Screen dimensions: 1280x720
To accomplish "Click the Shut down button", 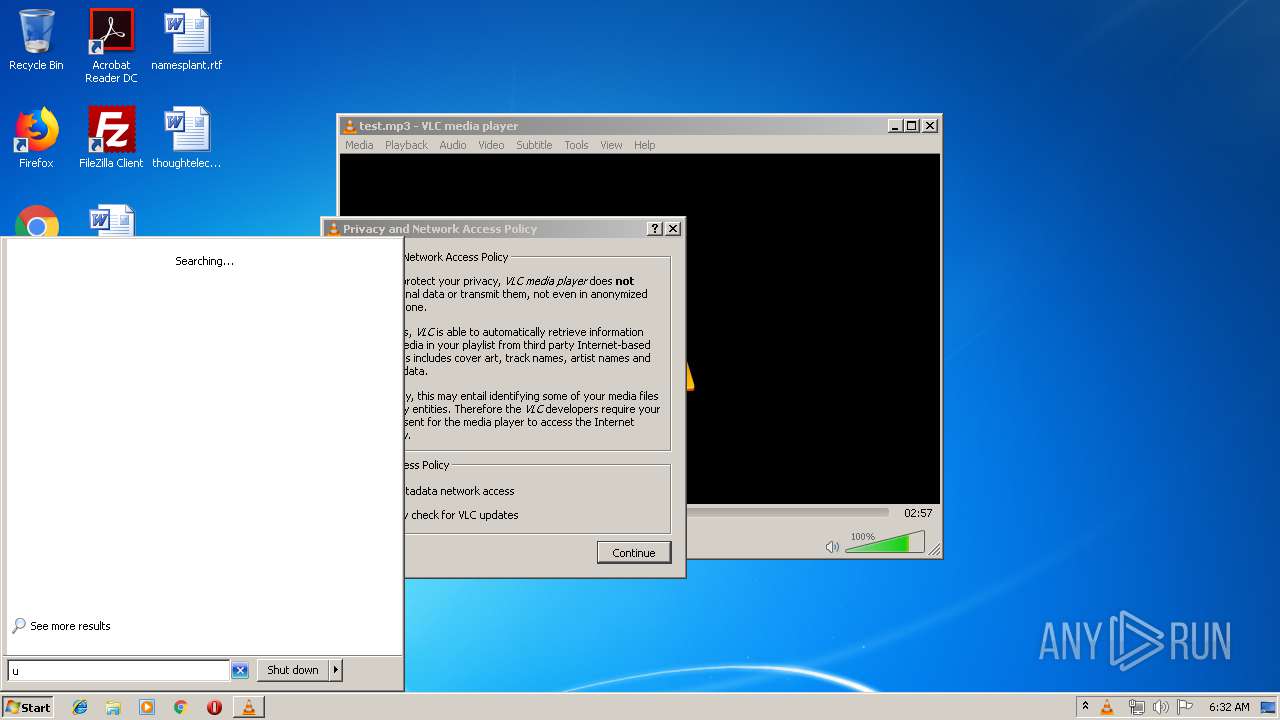I will [293, 670].
